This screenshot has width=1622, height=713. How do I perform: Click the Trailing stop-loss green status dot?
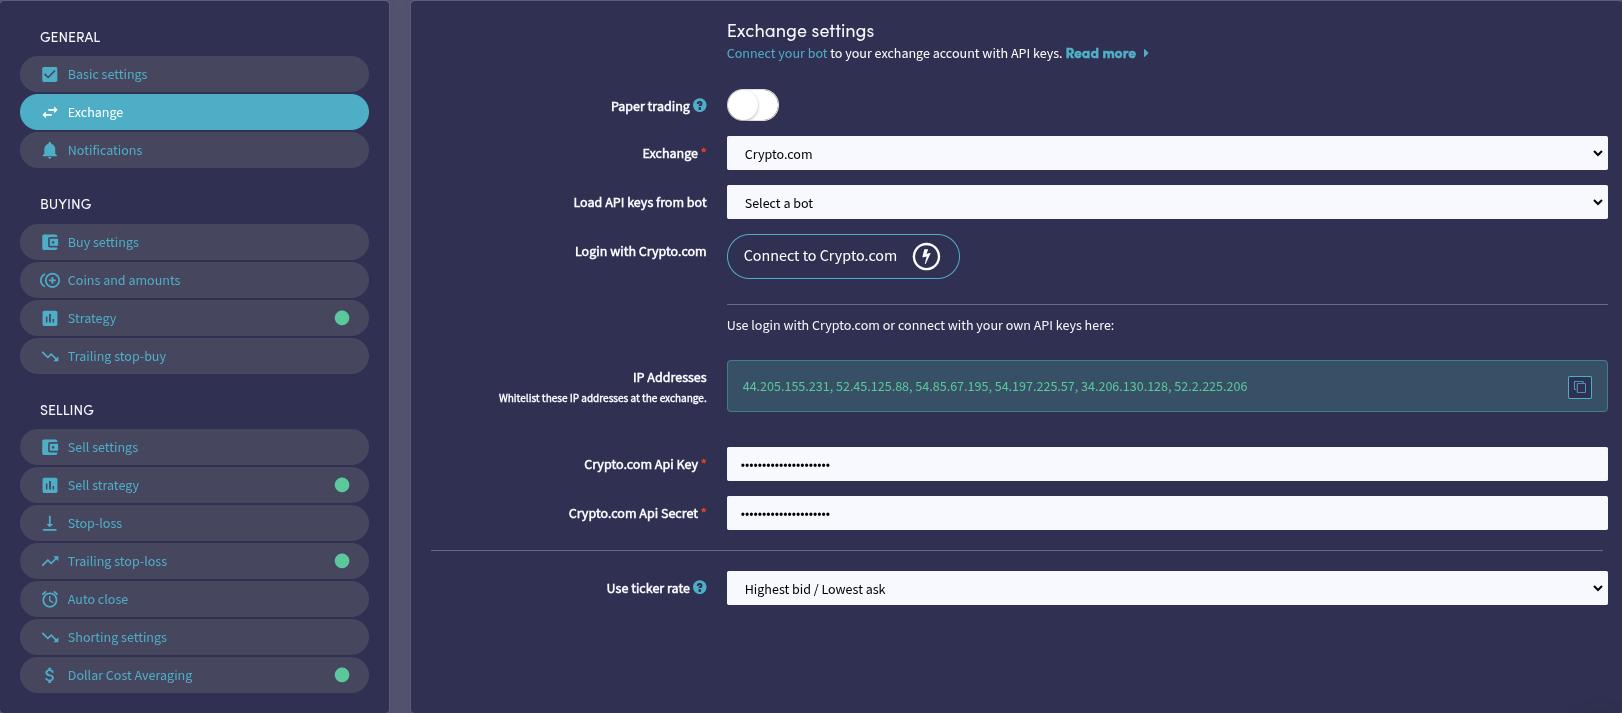[x=342, y=561]
